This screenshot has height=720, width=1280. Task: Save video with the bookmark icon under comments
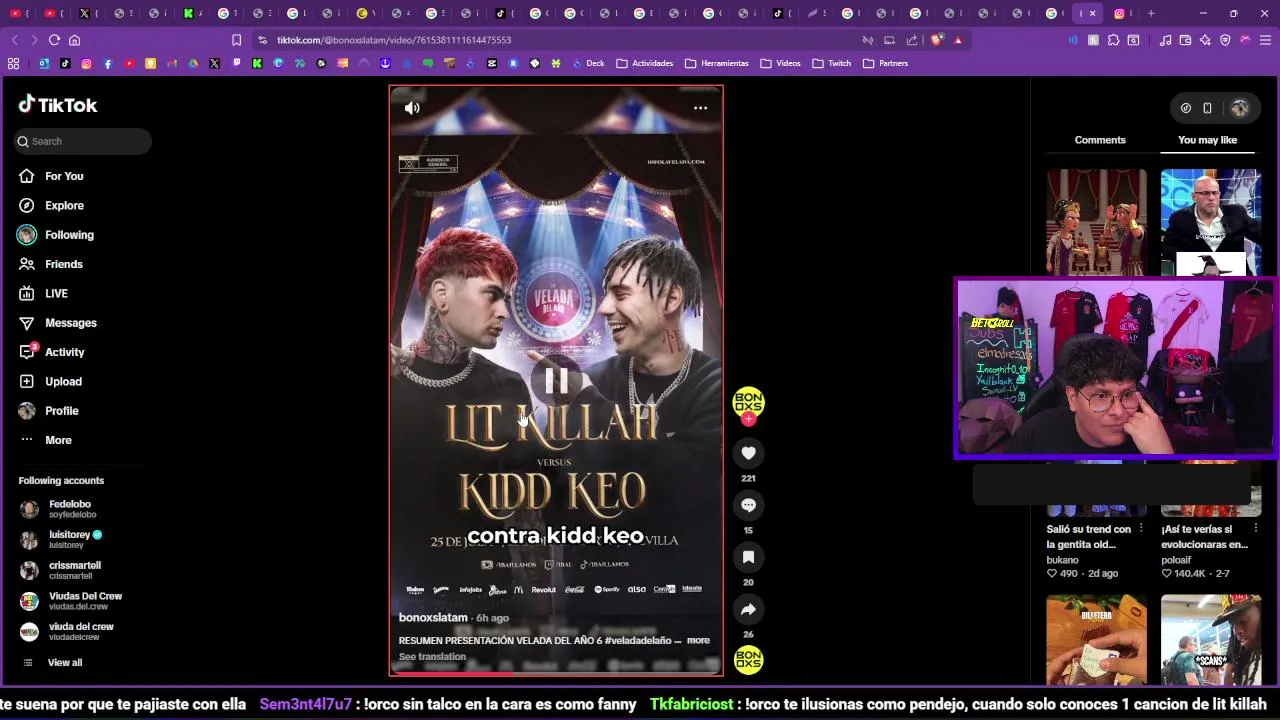(x=748, y=557)
